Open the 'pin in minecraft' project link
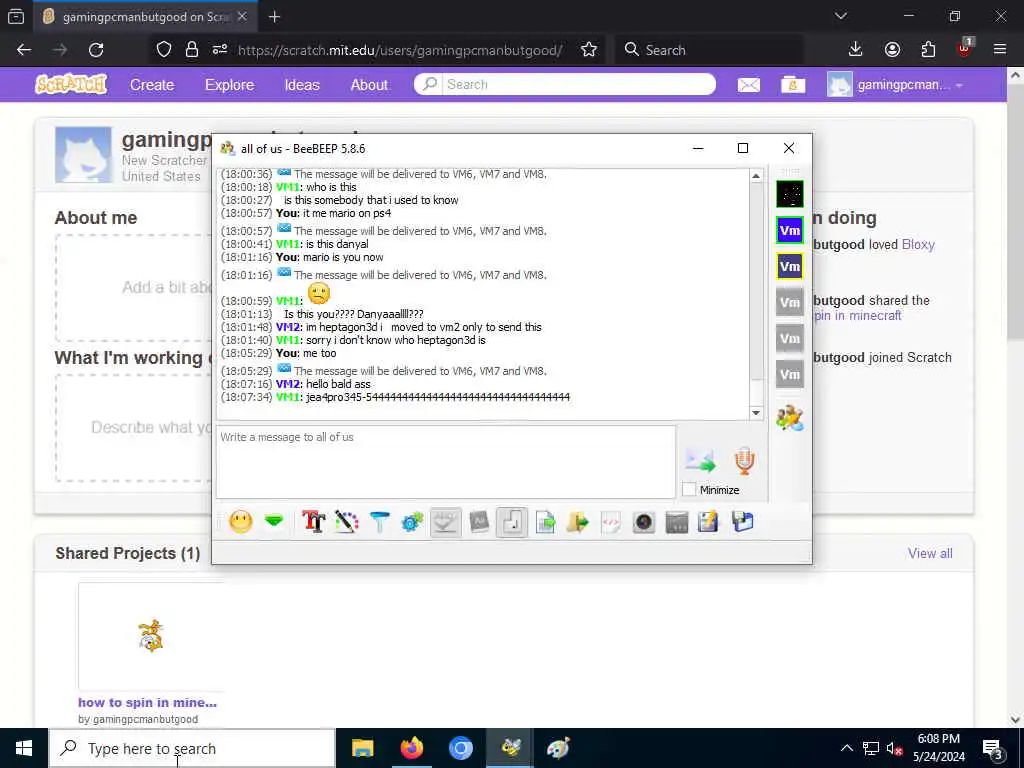The width and height of the screenshot is (1024, 768). tap(857, 315)
